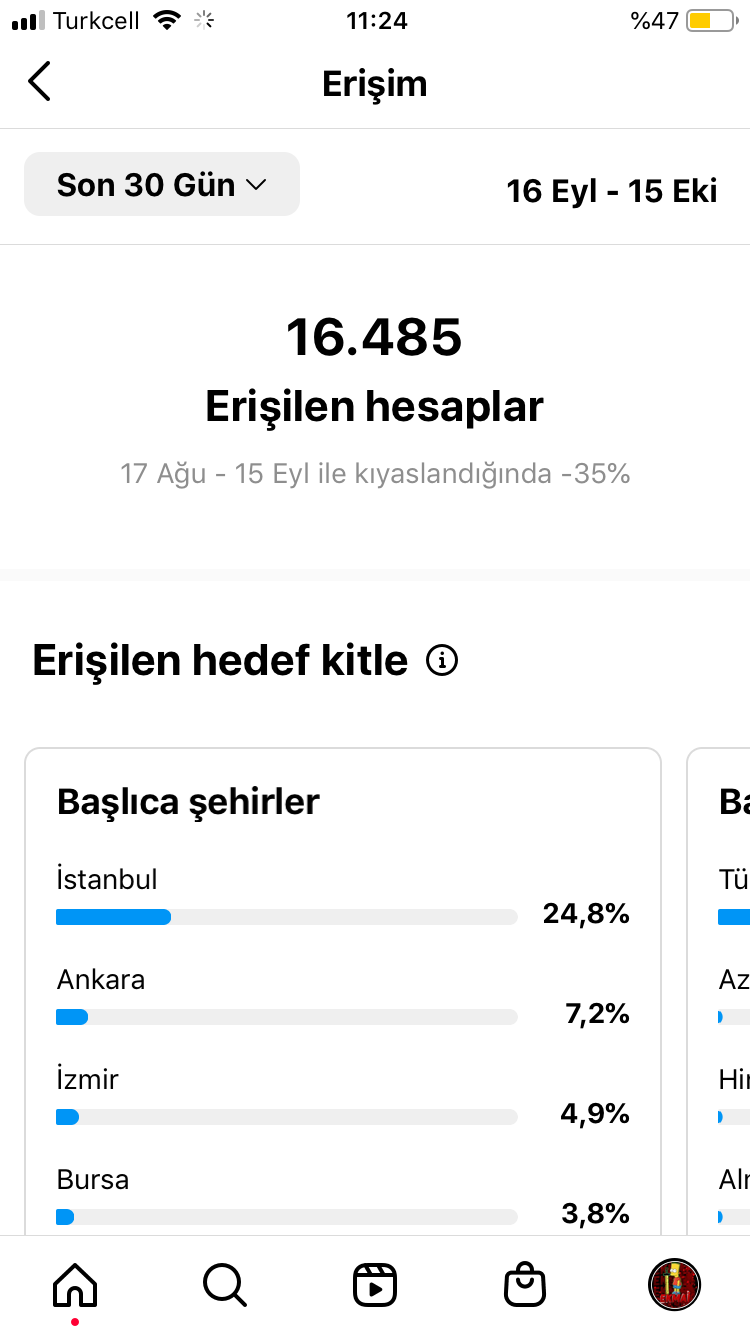Tap the chevron next to Son 30 Gün
Viewport: 750px width, 1334px height.
(x=256, y=185)
